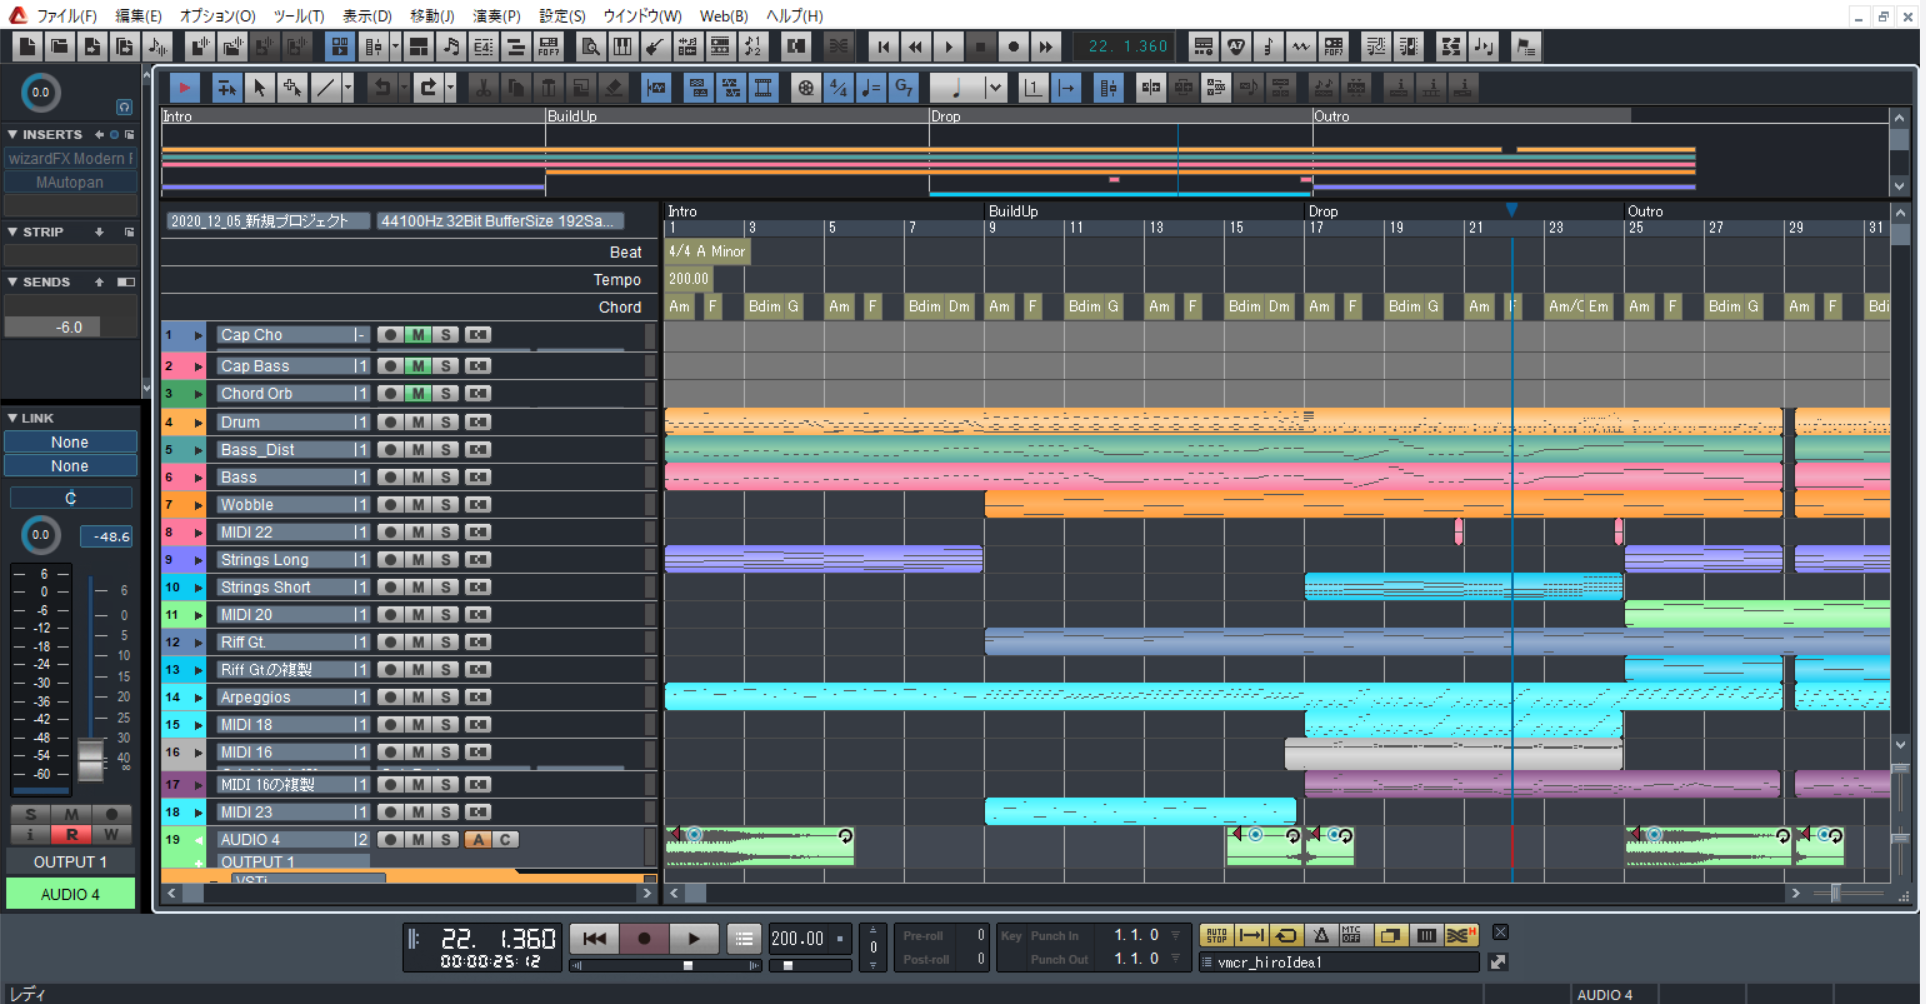This screenshot has height=1004, width=1926.
Task: Expand the Strings Long track
Action: [x=198, y=560]
